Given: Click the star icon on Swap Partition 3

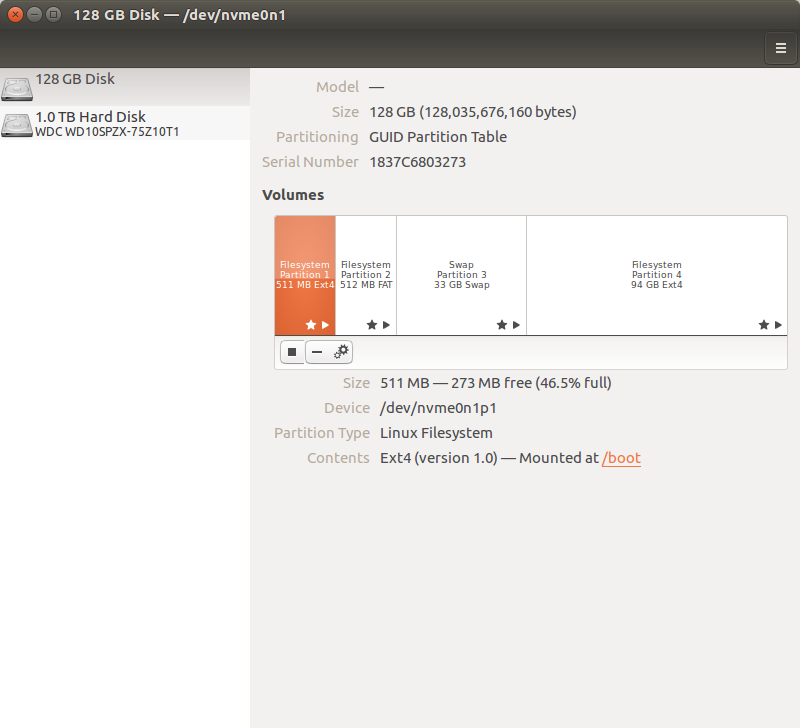Looking at the screenshot, I should pyautogui.click(x=502, y=325).
